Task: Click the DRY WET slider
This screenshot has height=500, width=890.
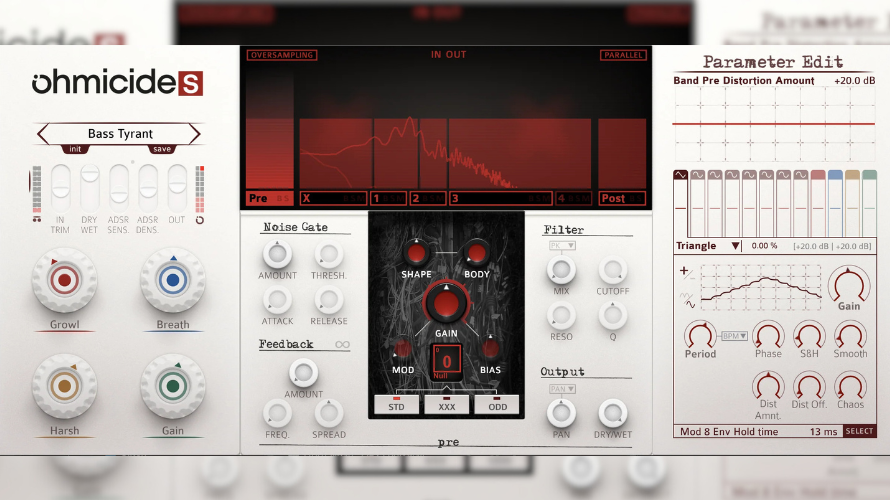Action: (90, 187)
